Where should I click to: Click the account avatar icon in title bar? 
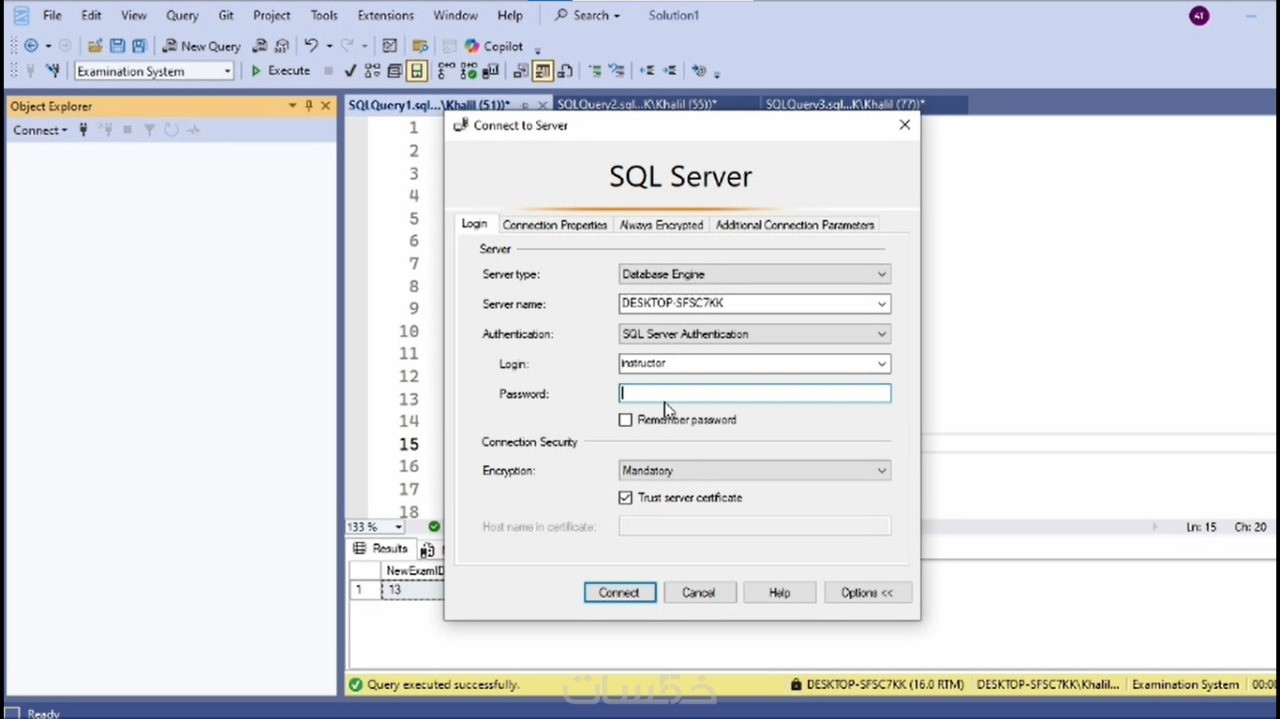1199,15
